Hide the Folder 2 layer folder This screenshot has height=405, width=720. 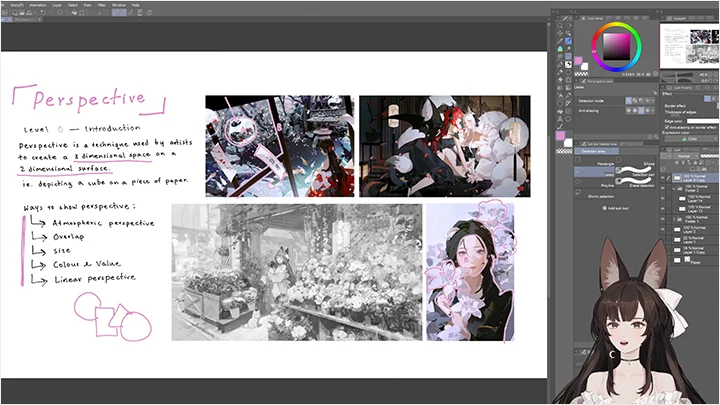(663, 188)
